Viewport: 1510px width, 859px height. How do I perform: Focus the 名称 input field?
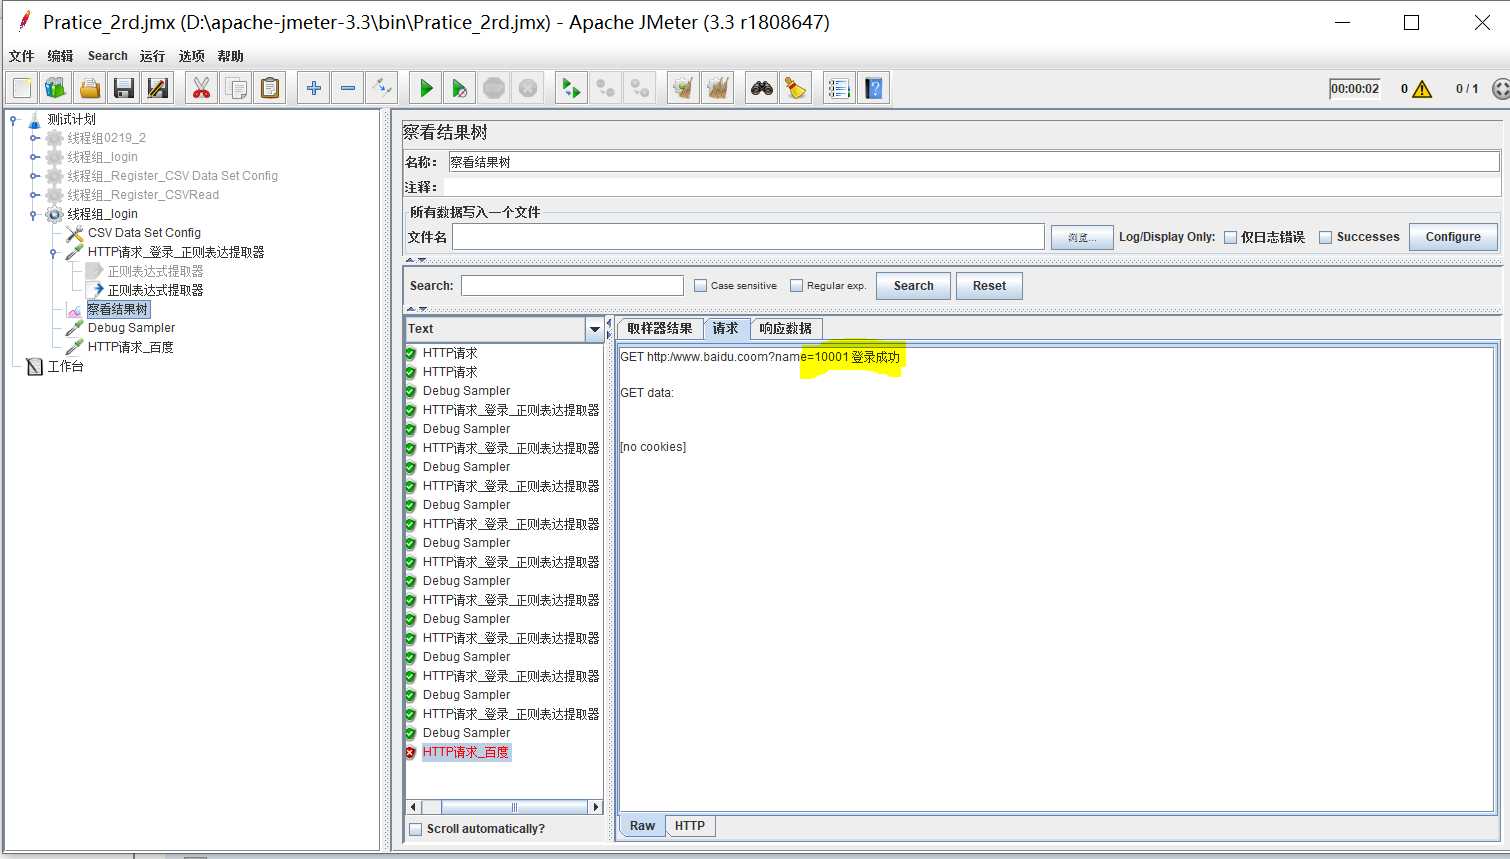(x=973, y=162)
